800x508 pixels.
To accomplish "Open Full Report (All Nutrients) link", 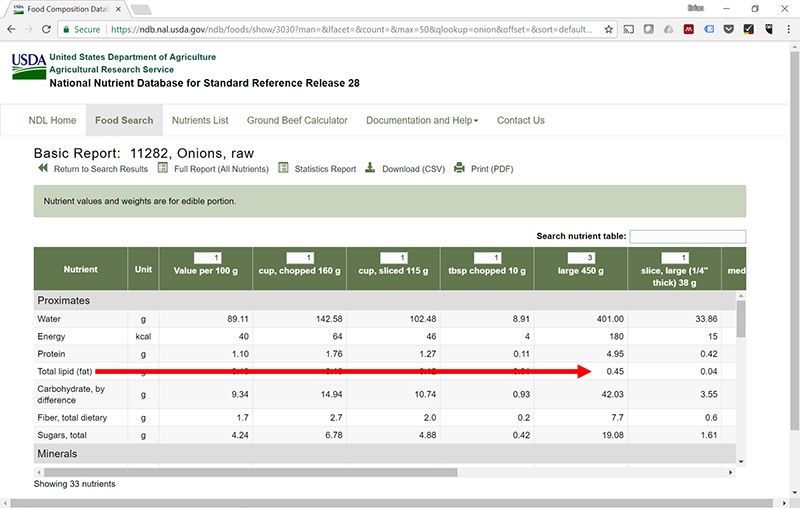I will (x=221, y=169).
